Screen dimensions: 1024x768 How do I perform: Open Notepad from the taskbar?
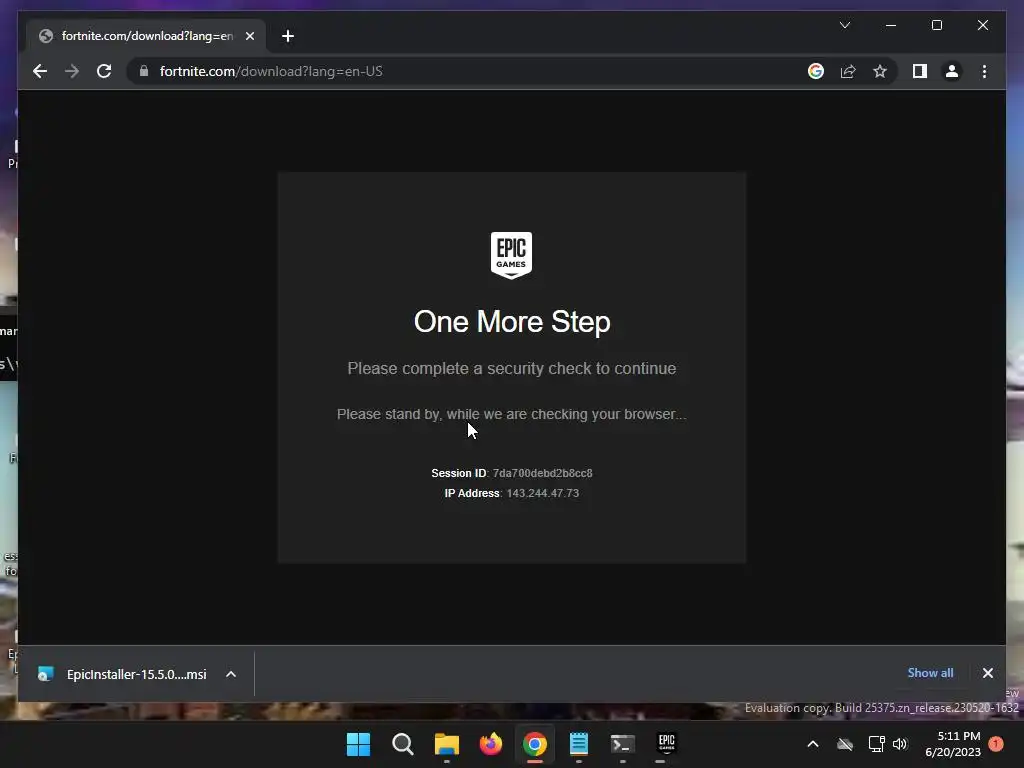point(579,744)
